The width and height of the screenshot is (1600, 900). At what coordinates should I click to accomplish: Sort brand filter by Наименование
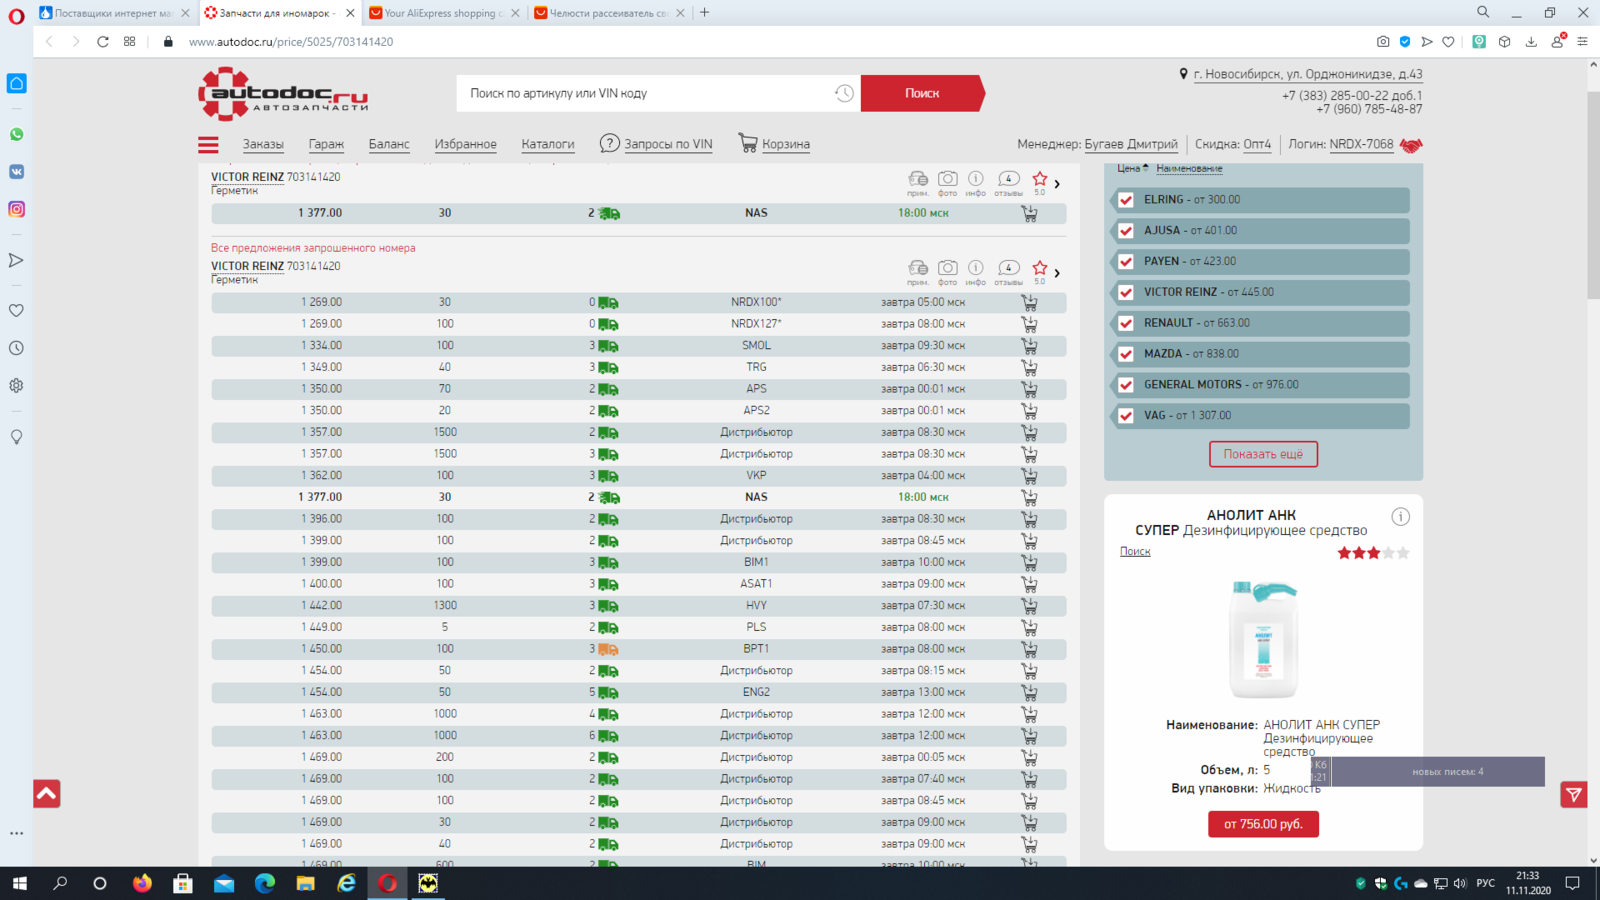(1189, 169)
